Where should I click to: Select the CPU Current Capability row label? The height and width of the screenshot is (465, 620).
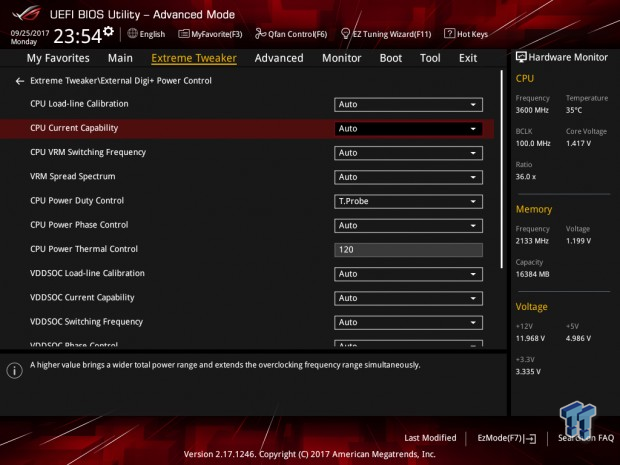coord(74,128)
